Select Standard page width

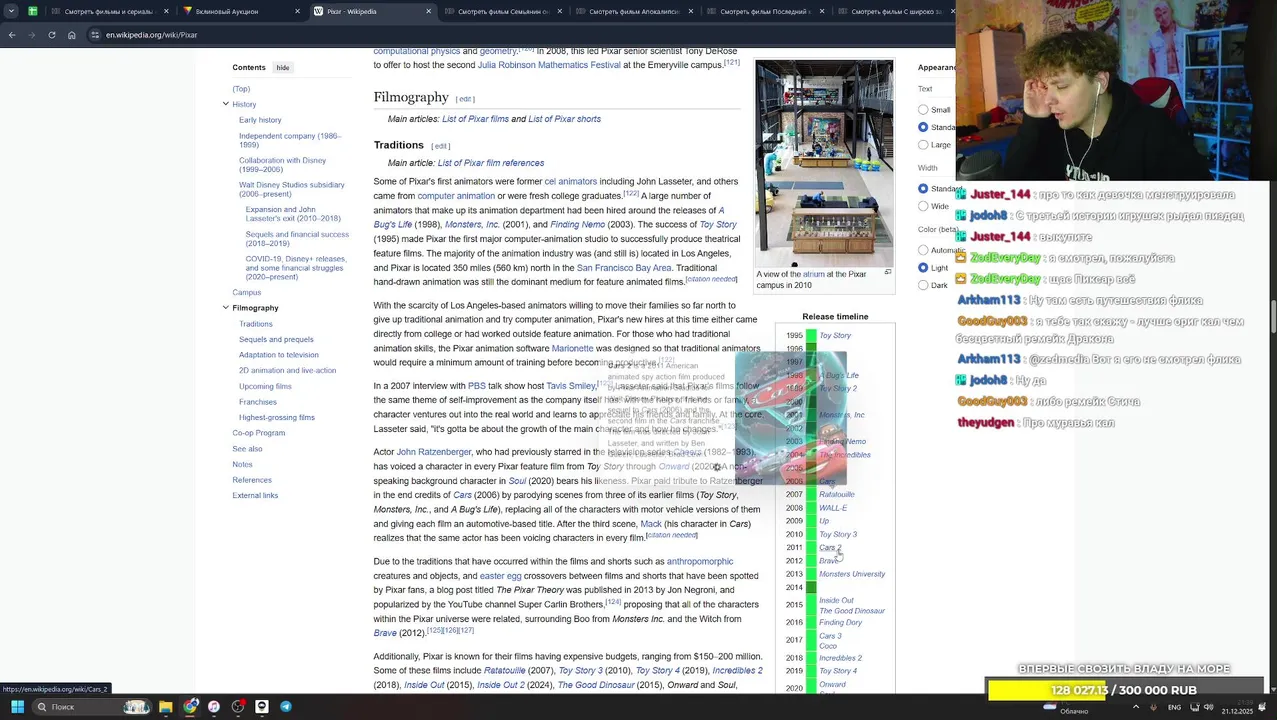(x=923, y=189)
